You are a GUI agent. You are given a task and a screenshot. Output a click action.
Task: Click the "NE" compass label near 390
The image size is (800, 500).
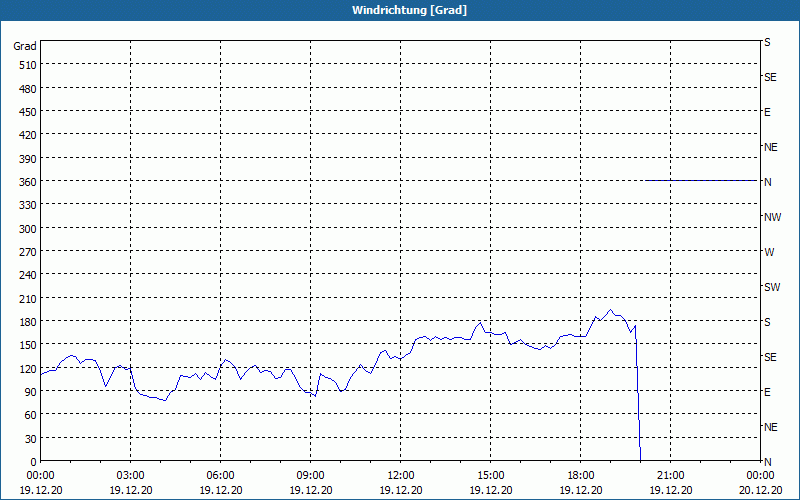pyautogui.click(x=770, y=147)
